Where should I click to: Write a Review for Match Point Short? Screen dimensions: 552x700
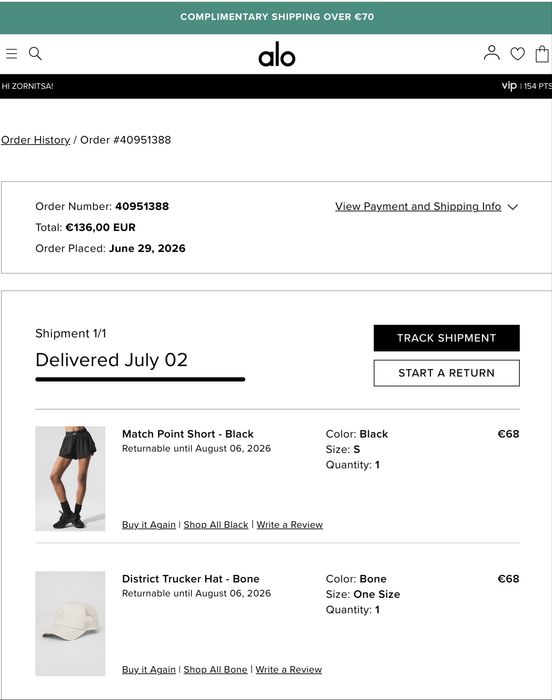point(289,525)
